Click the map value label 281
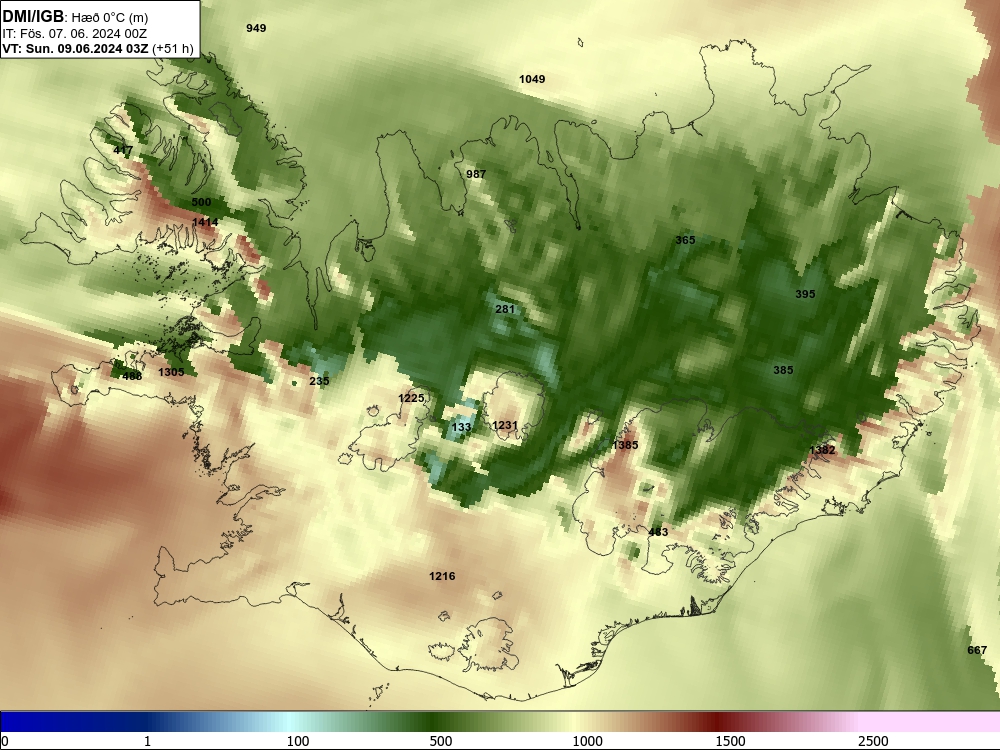Image resolution: width=1000 pixels, height=750 pixels. (504, 309)
